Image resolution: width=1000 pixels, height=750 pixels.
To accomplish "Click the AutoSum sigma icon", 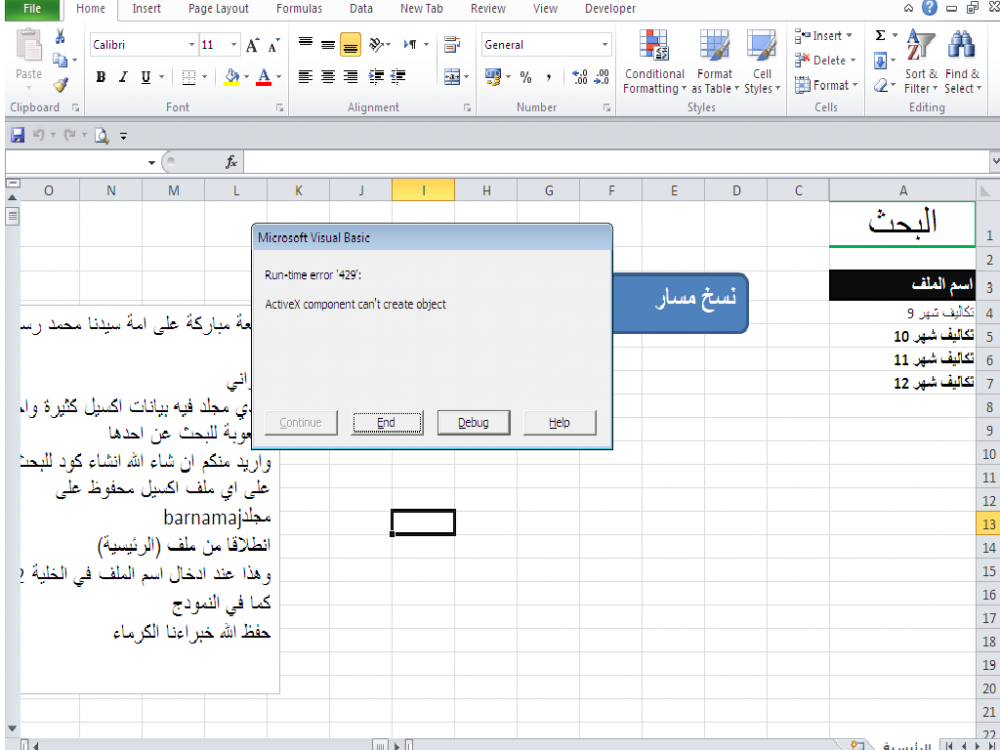I will point(880,36).
